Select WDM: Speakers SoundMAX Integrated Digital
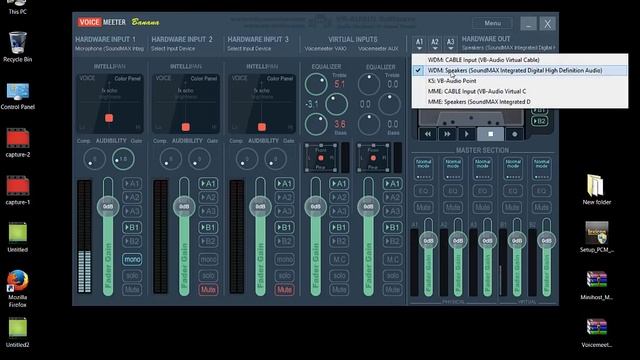The height and width of the screenshot is (360, 640). coord(520,70)
